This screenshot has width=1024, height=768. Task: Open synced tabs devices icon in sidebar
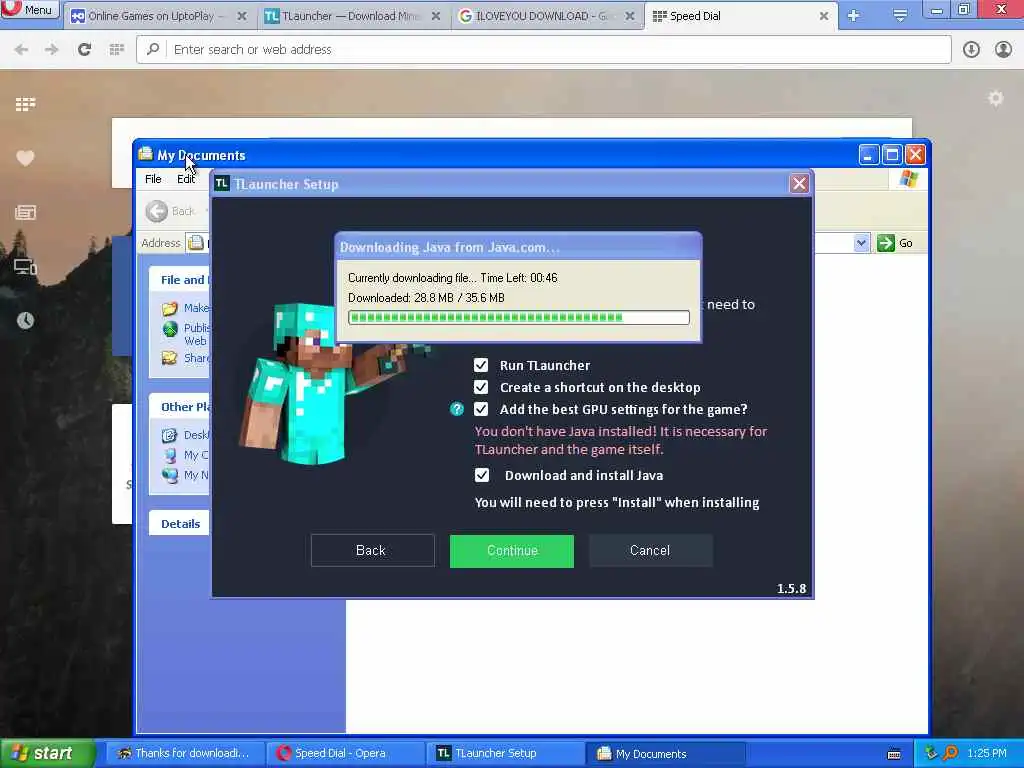[x=25, y=266]
